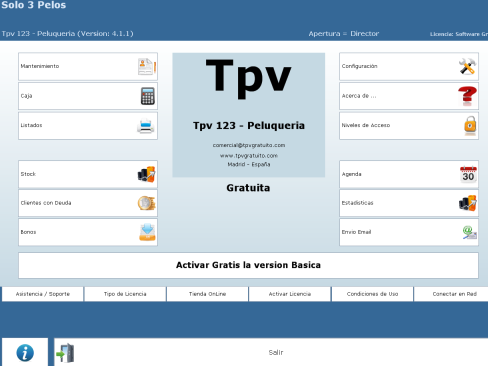Click the Mantenimiento document icon
Image resolution: width=488 pixels, height=366 pixels.
click(x=147, y=66)
